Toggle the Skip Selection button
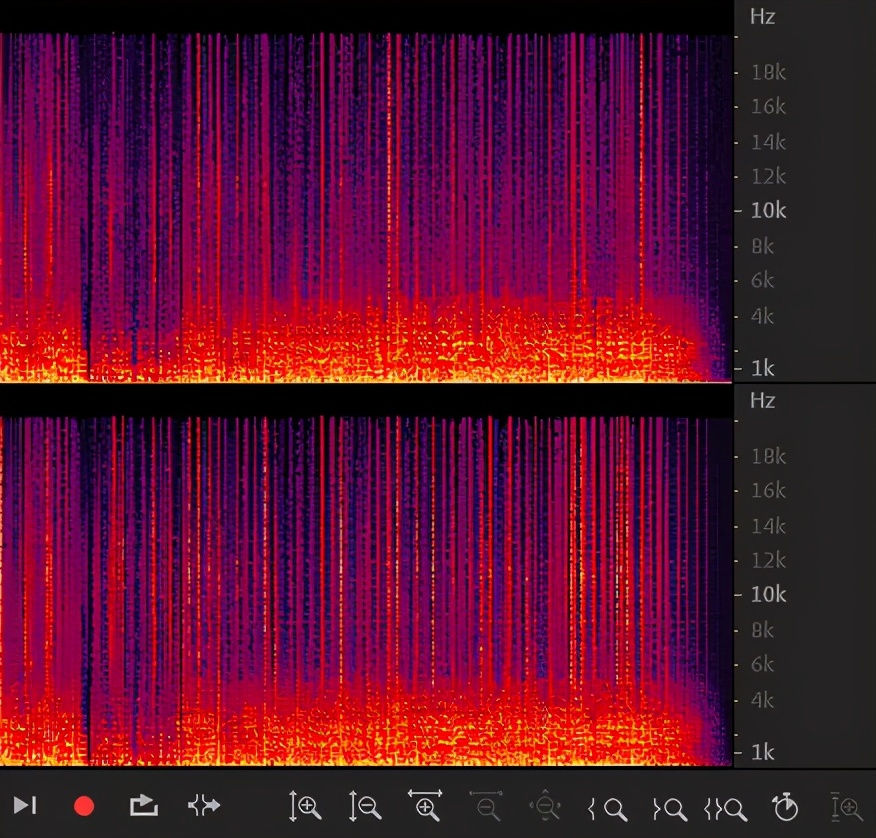Viewport: 876px width, 838px height. pos(204,806)
